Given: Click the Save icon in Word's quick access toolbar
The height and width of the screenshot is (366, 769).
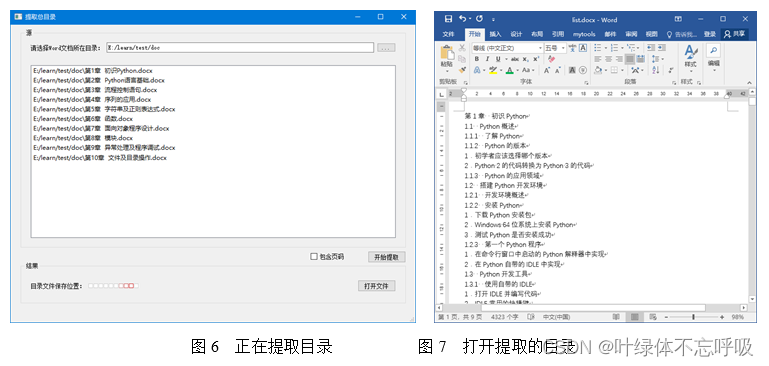Looking at the screenshot, I should [448, 19].
